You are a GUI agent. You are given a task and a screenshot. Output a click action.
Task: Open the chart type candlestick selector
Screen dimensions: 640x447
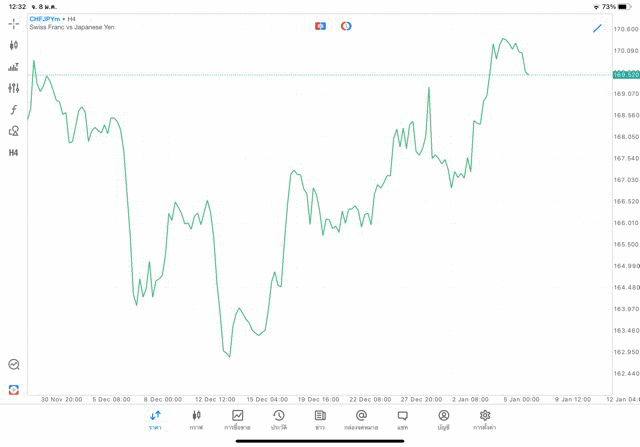[x=13, y=45]
